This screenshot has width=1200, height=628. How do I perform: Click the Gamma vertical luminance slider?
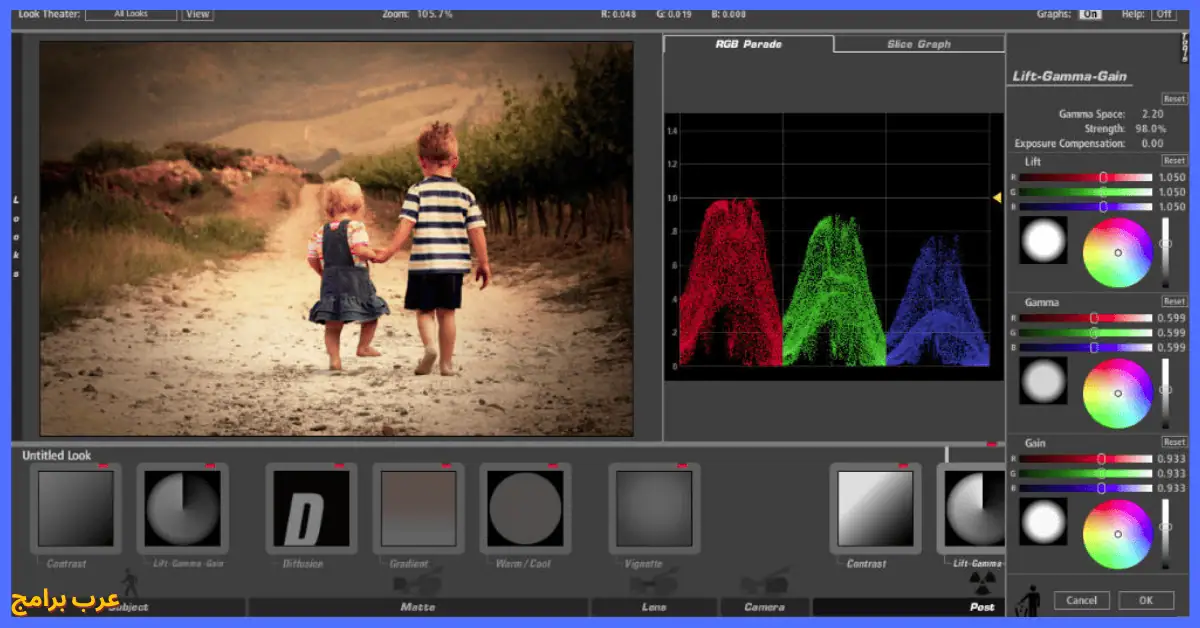coord(1165,393)
